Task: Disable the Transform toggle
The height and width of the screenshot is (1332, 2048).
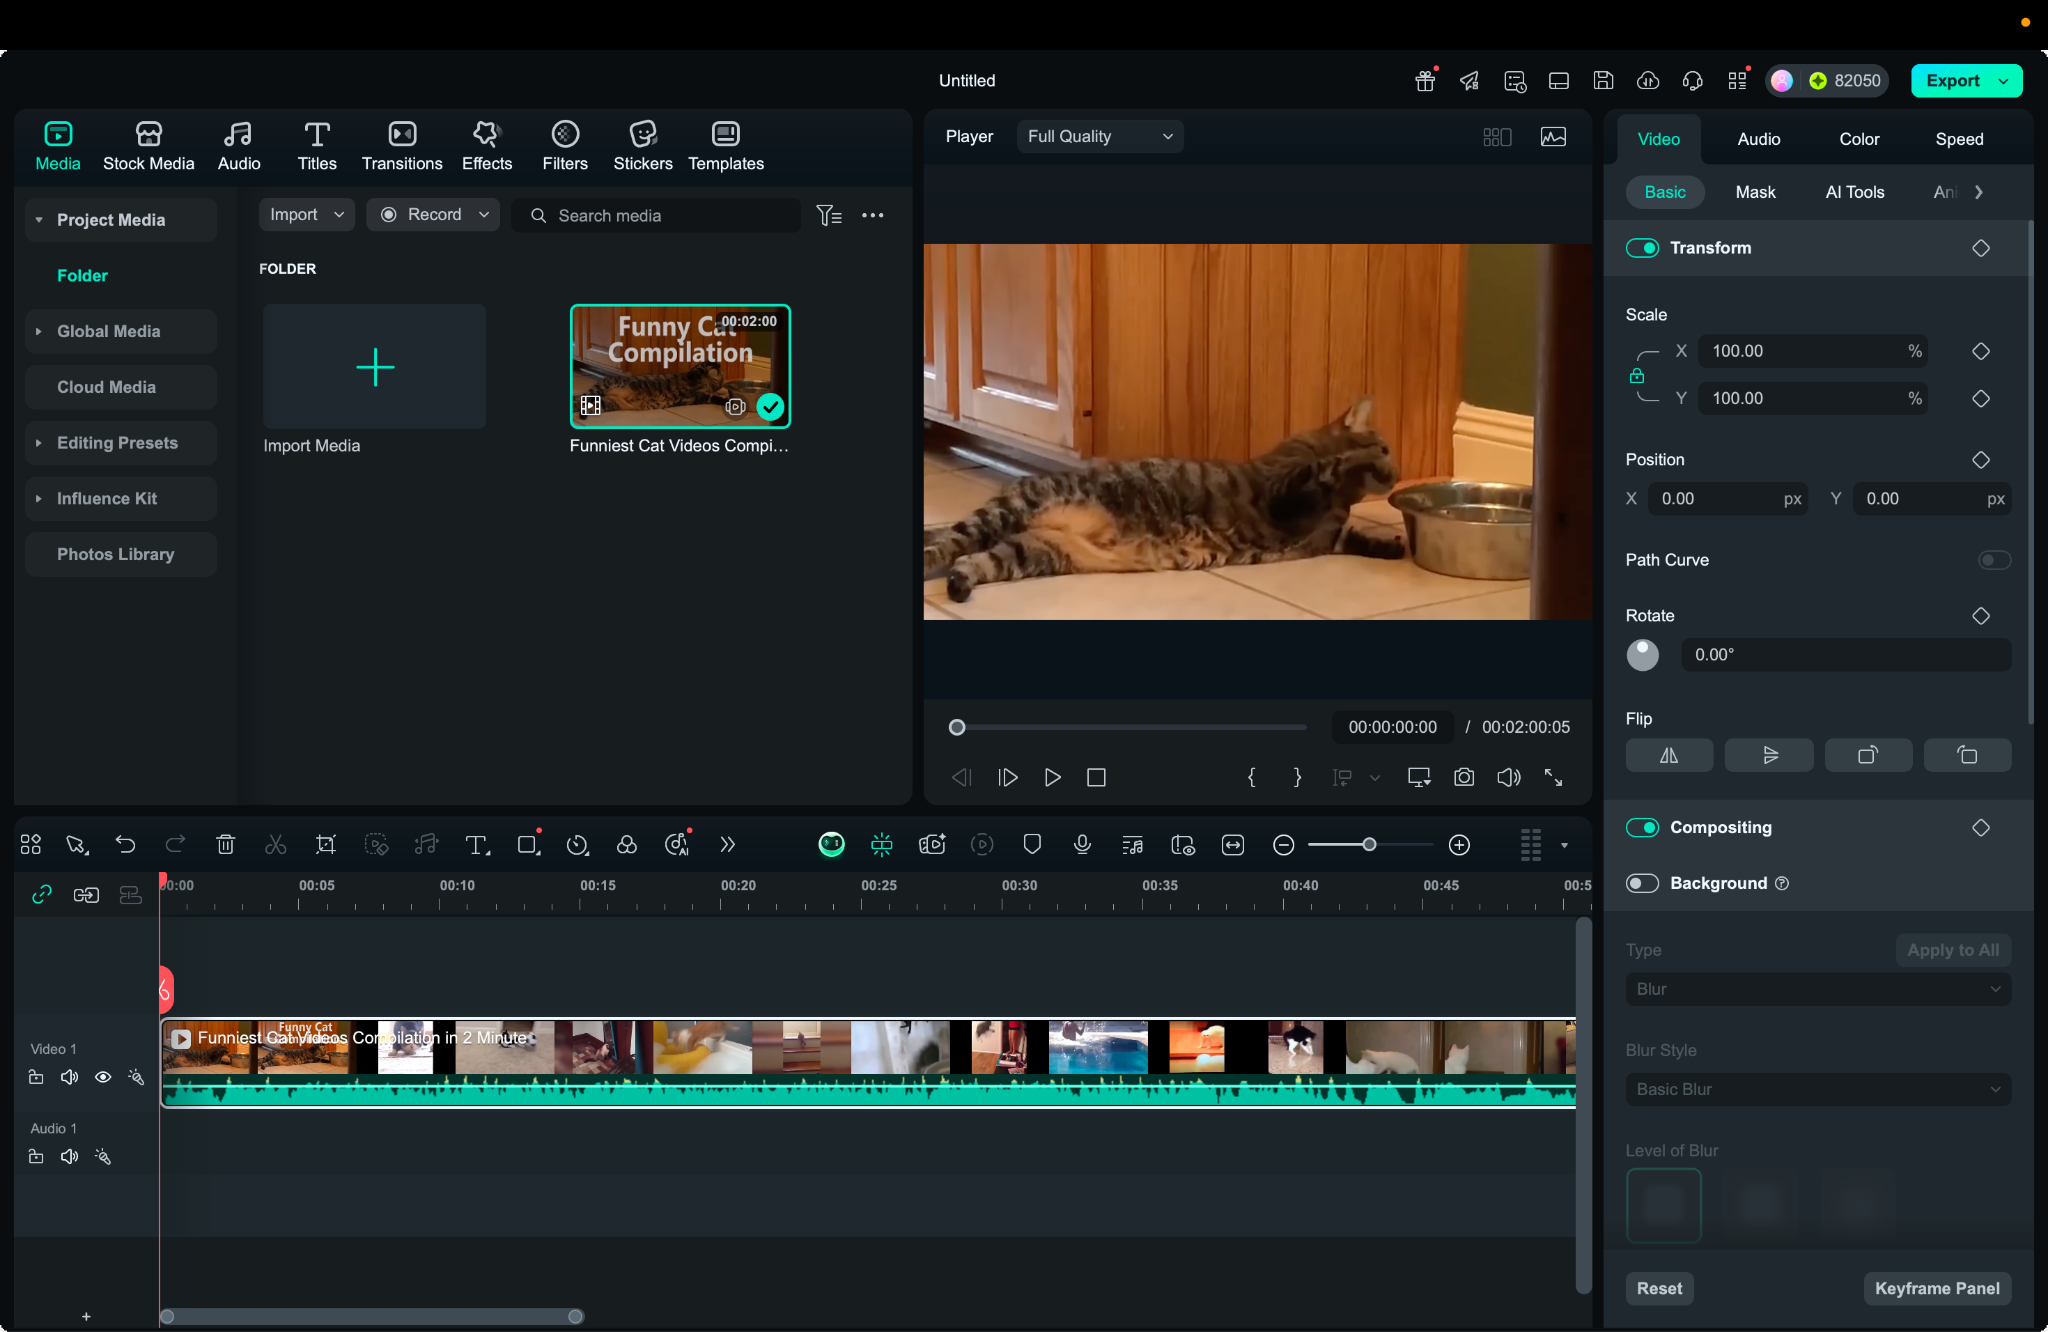Action: point(1642,248)
